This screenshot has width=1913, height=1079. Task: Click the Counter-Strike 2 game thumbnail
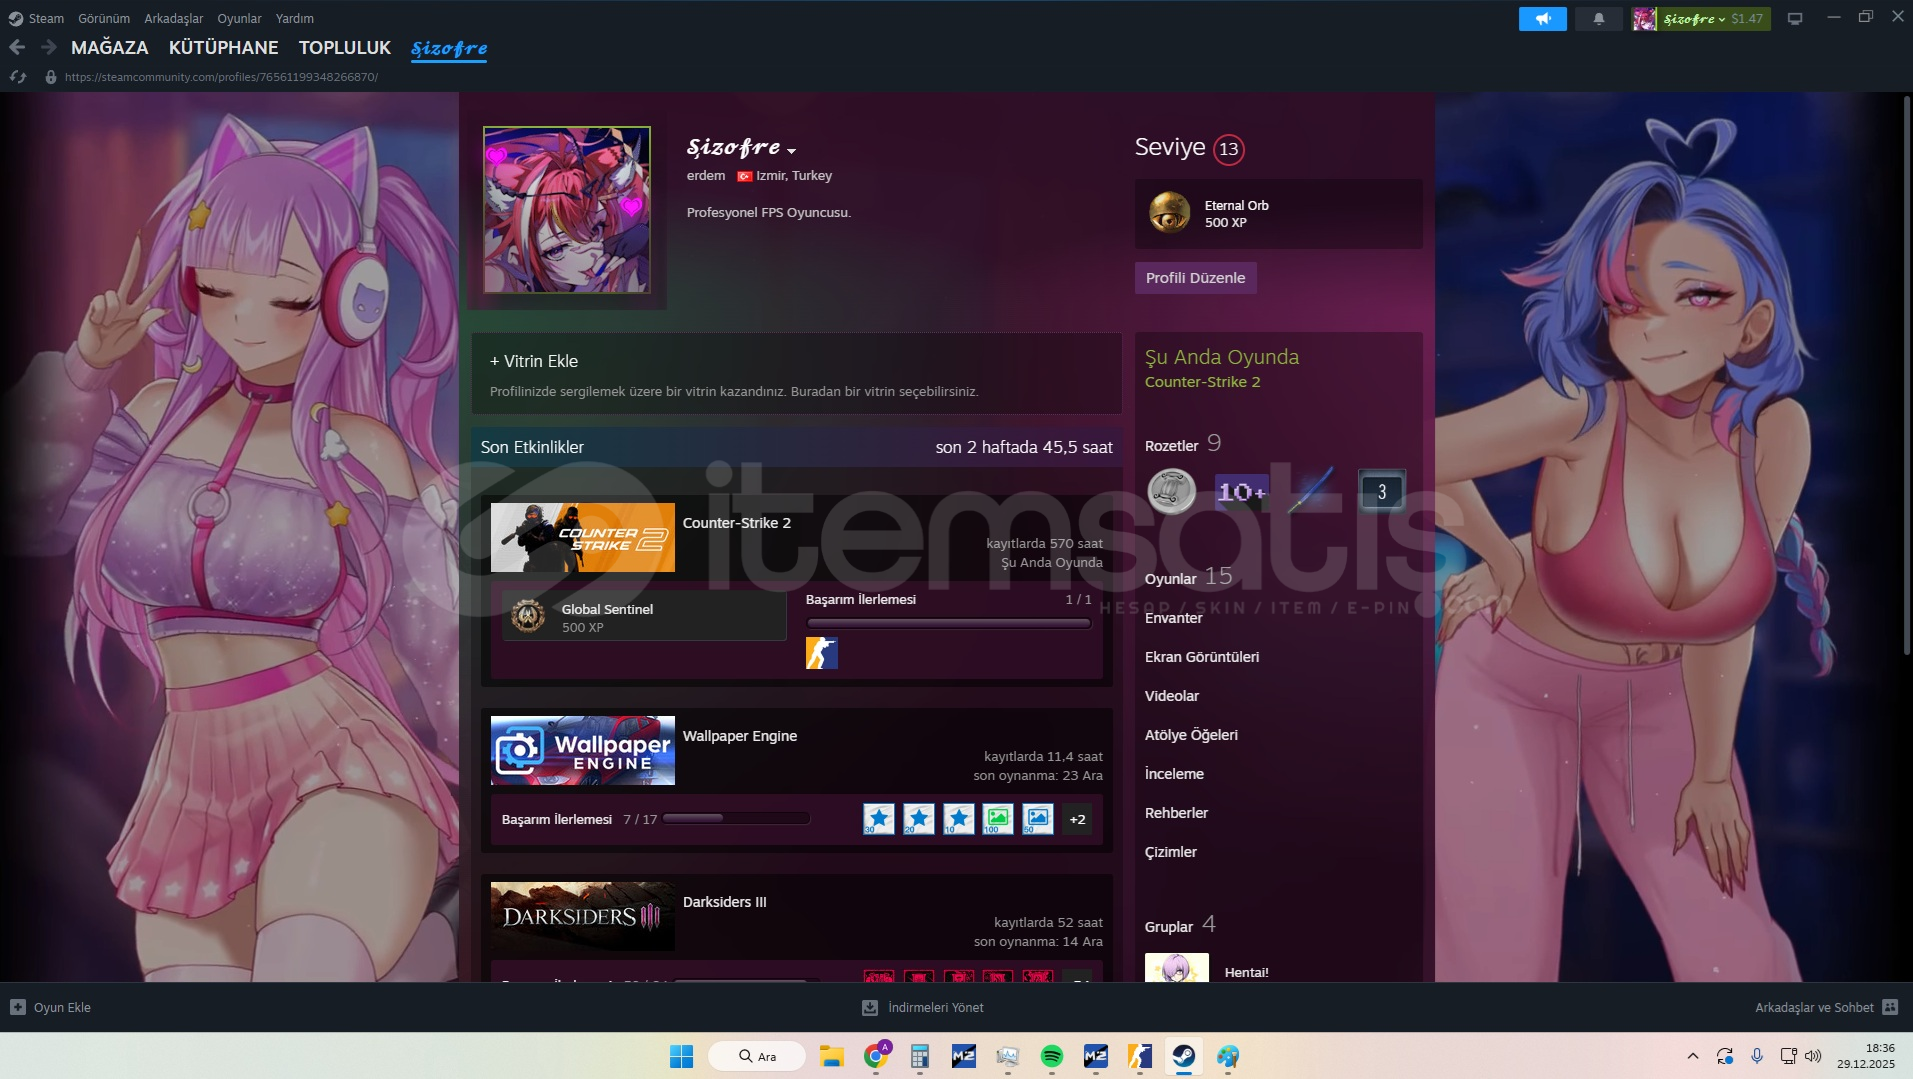pos(582,537)
